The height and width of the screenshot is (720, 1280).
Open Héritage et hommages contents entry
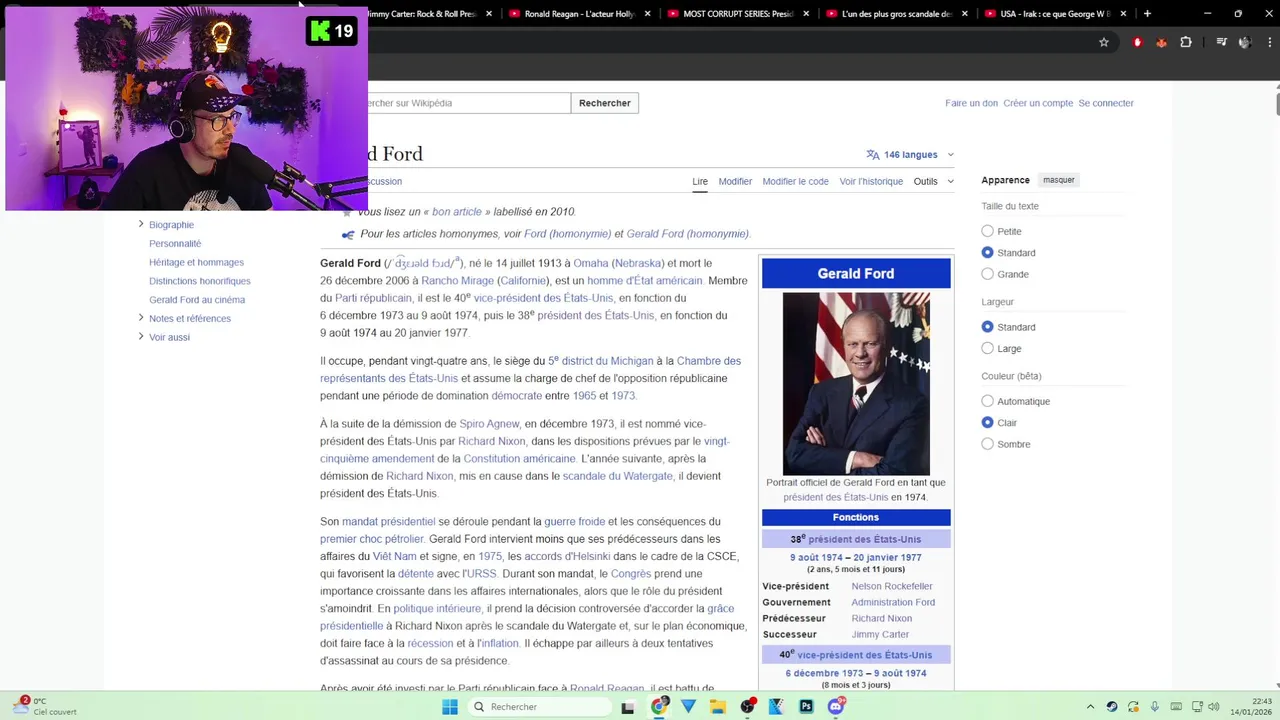[x=196, y=262]
